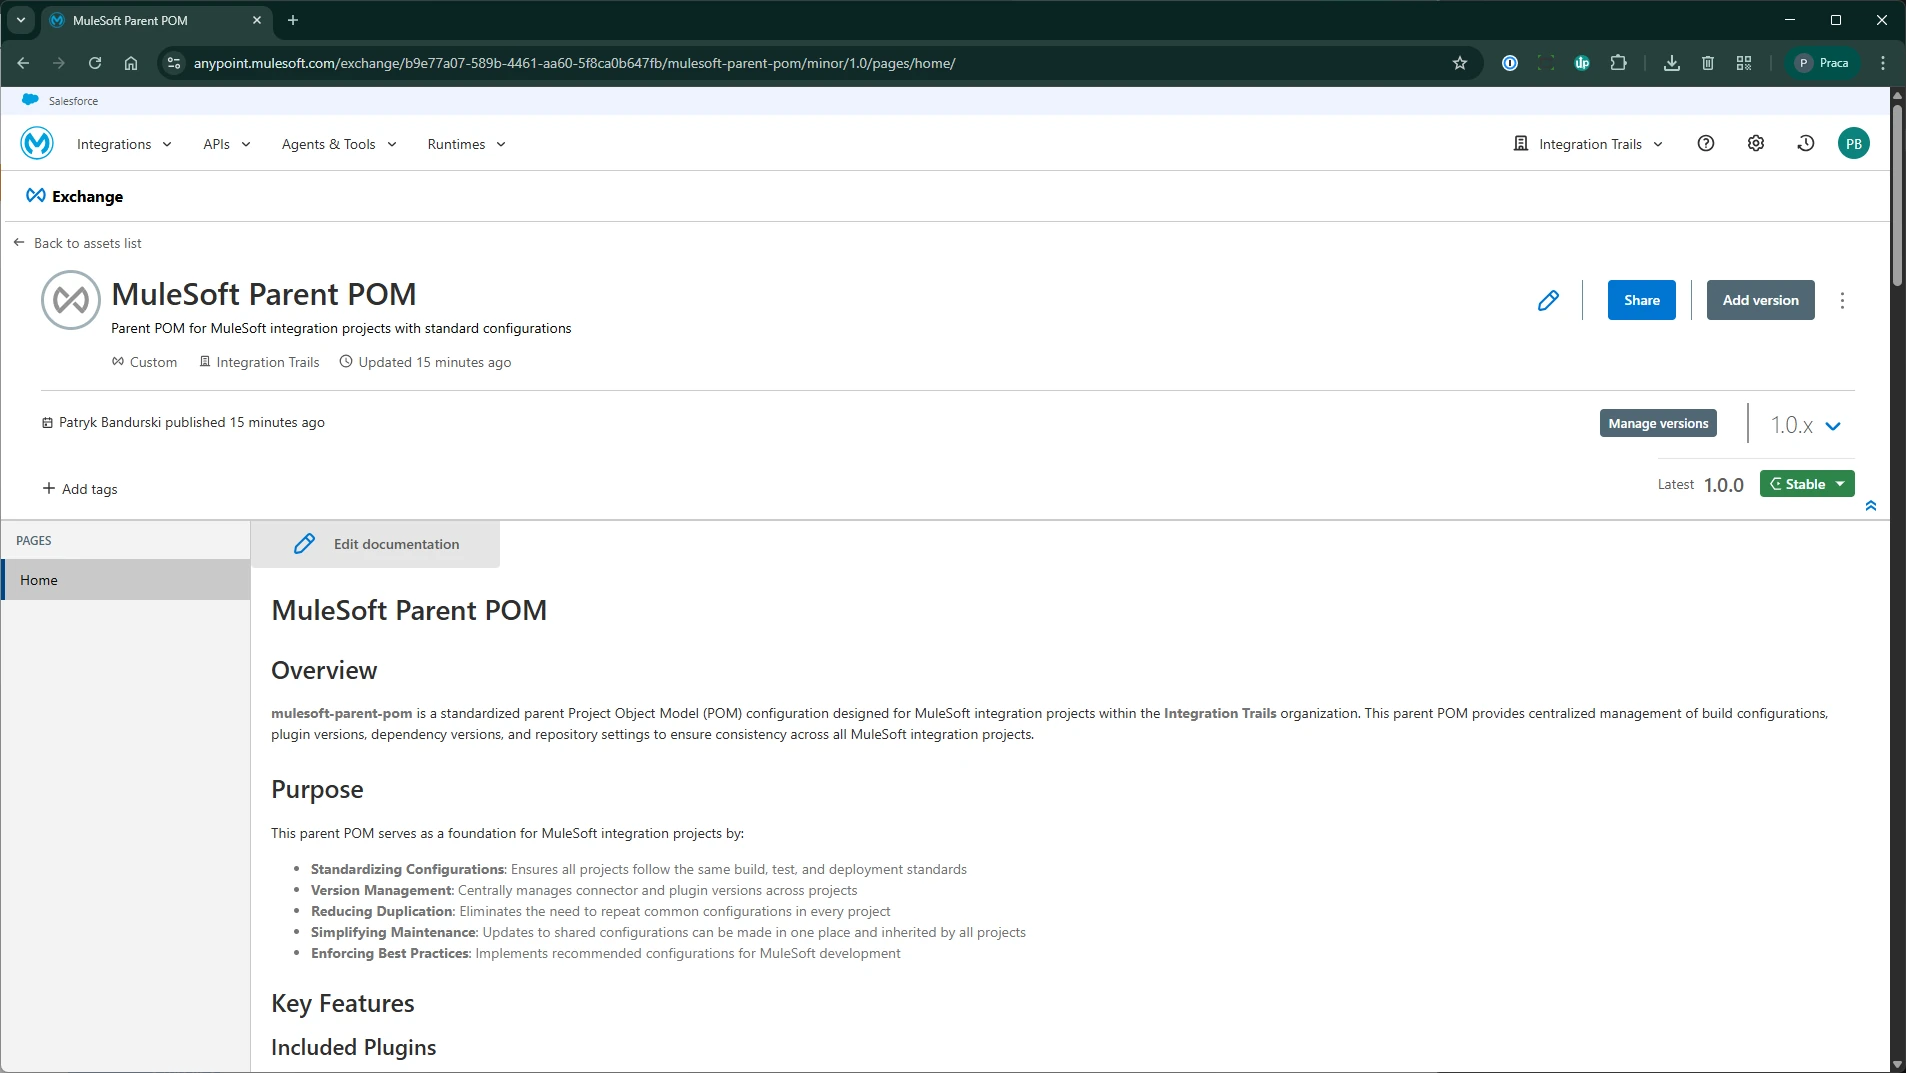The width and height of the screenshot is (1906, 1073).
Task: Click the pencil edit asset icon
Action: 1548,300
